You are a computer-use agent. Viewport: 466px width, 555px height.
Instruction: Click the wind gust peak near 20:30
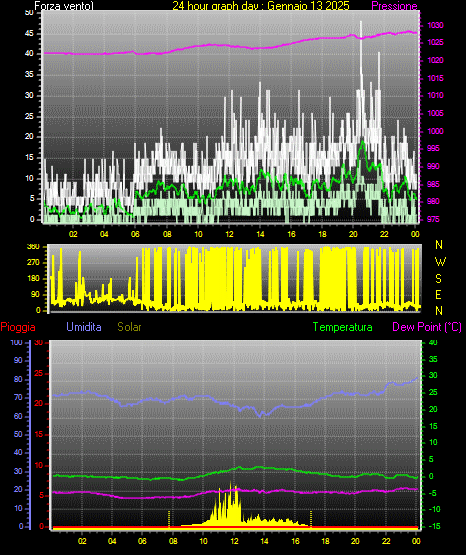point(361,22)
